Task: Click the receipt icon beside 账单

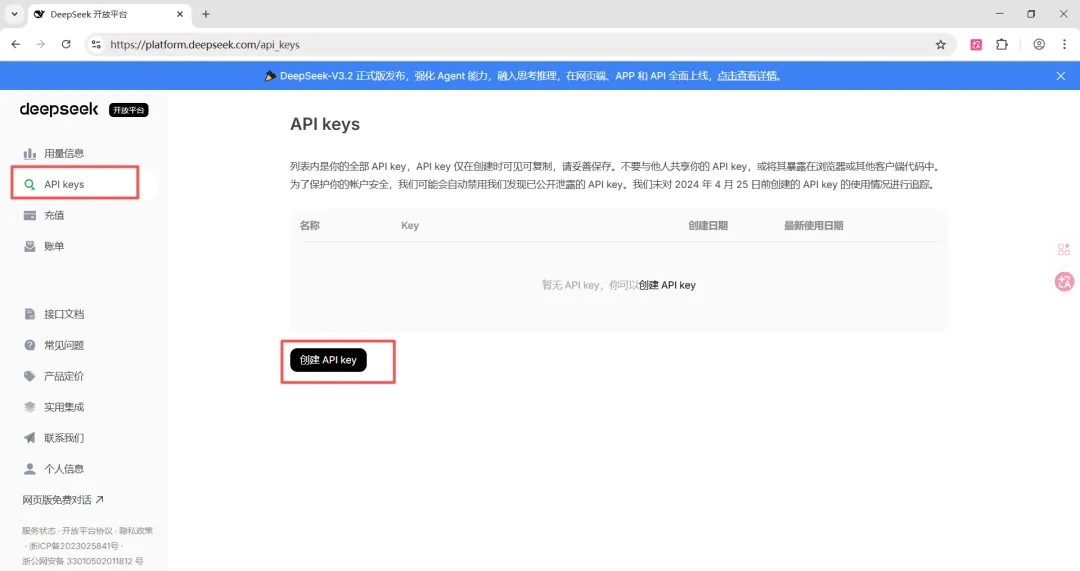Action: point(30,247)
